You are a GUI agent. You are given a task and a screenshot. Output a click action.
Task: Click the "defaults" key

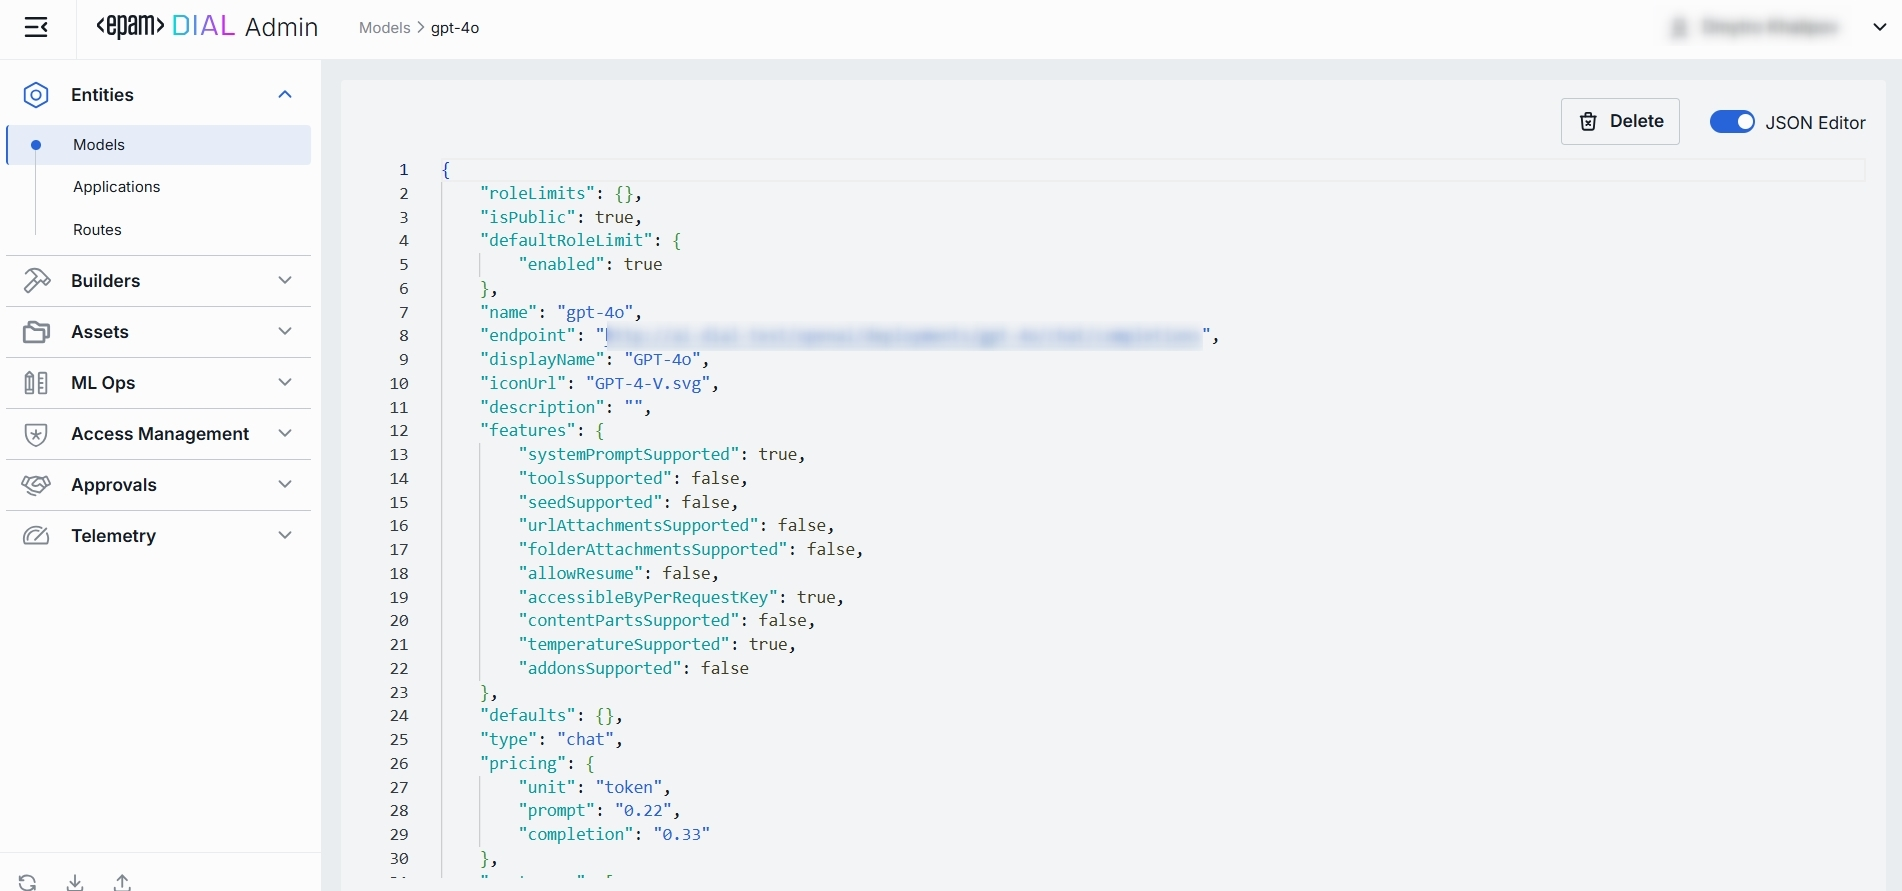pyautogui.click(x=528, y=716)
